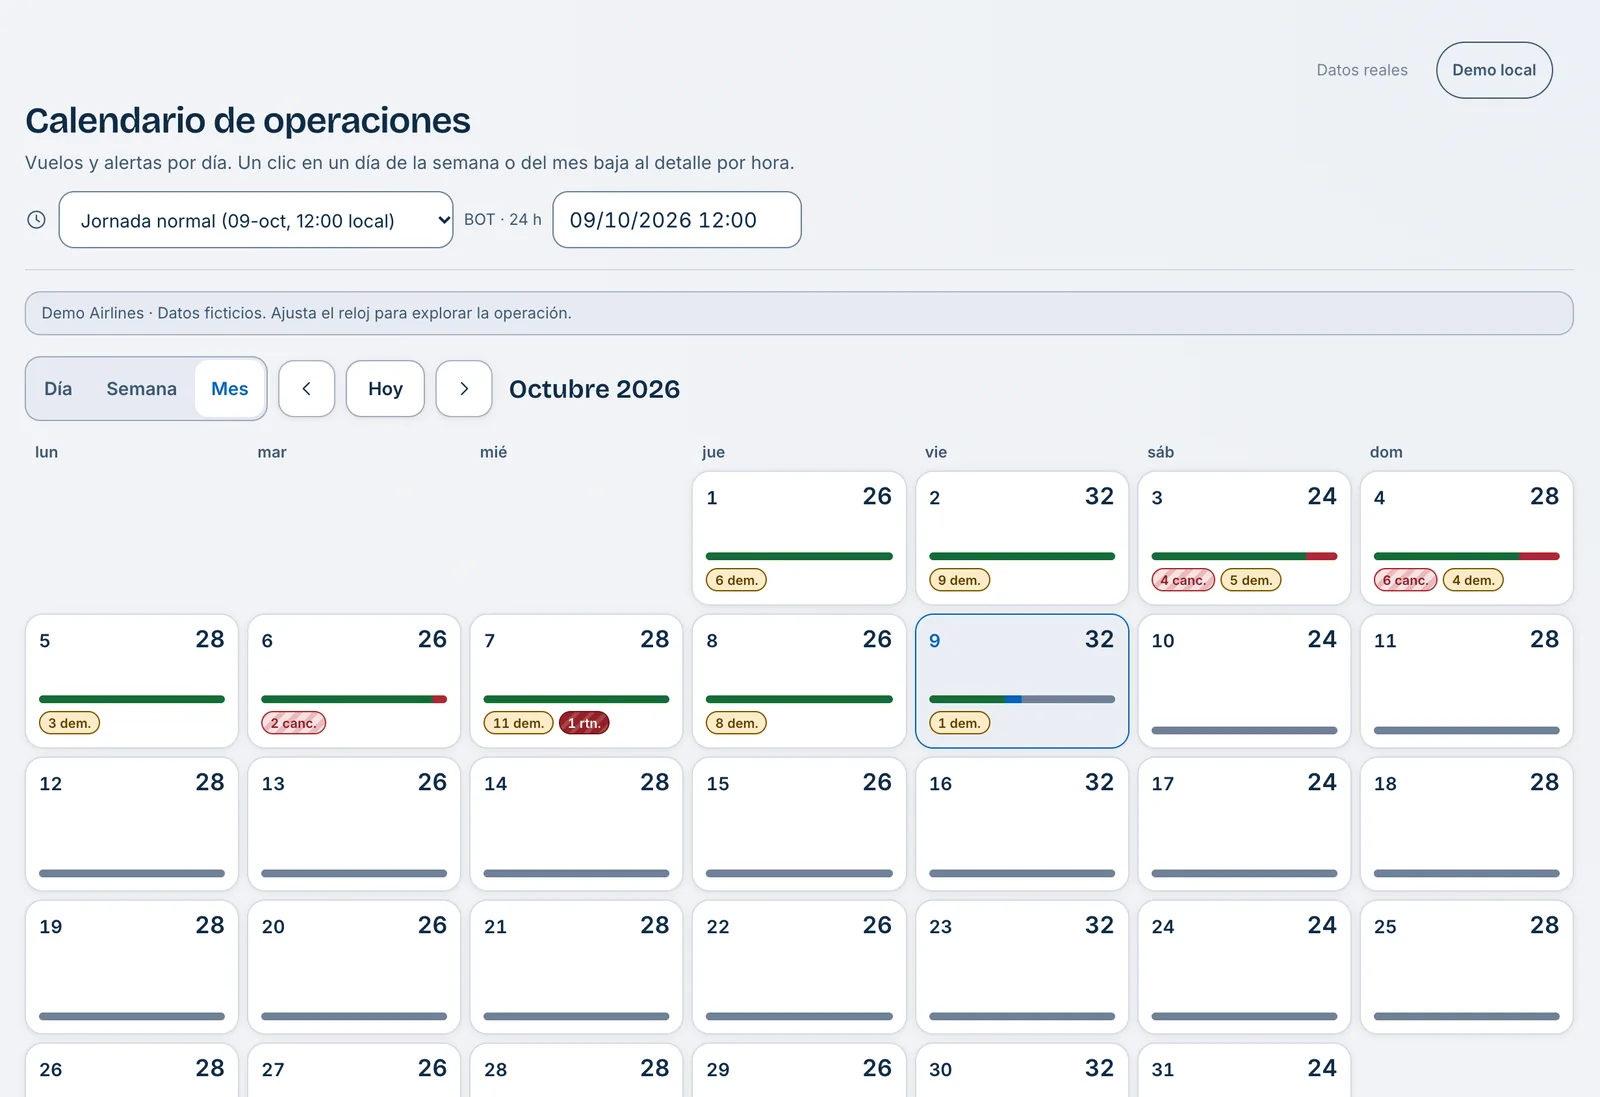Click the 8 dem. badge on day 8

(737, 723)
